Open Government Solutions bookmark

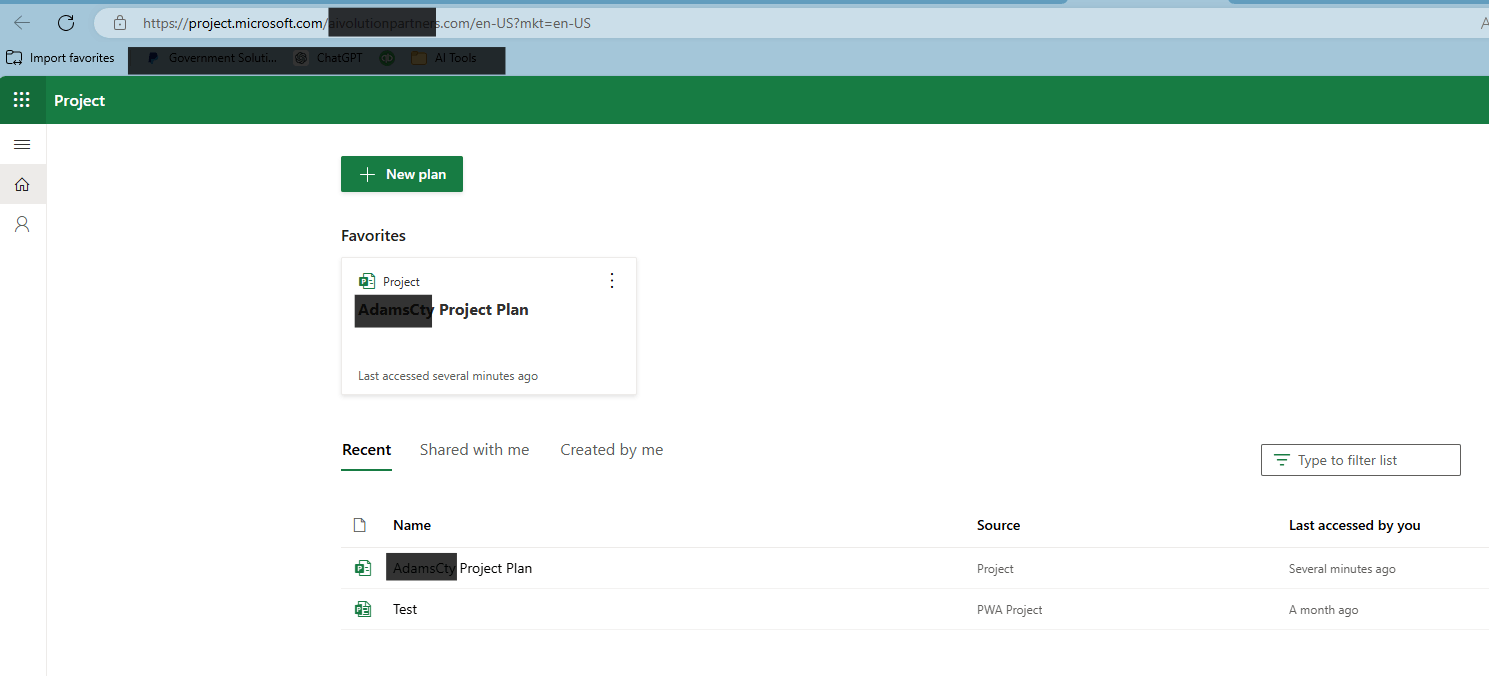(211, 58)
